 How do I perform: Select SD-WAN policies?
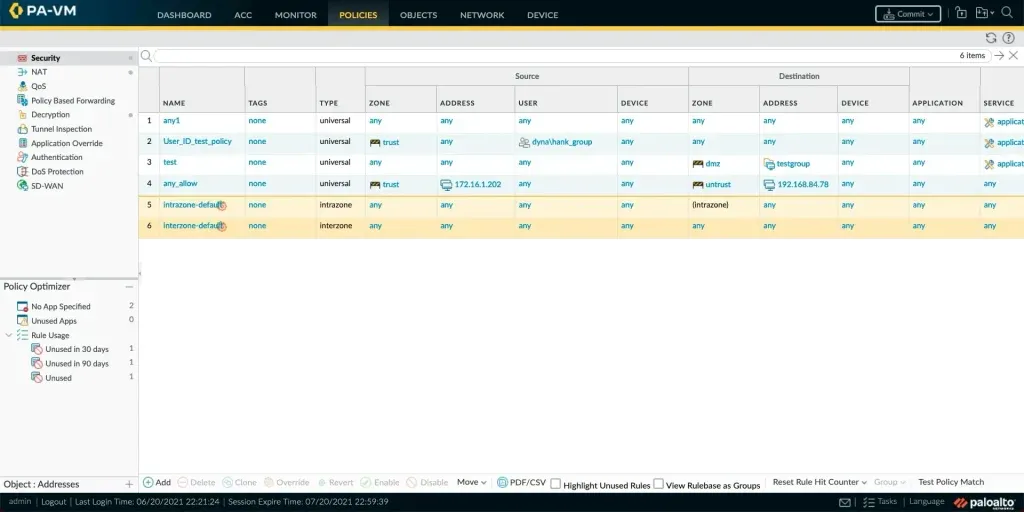tap(46, 185)
